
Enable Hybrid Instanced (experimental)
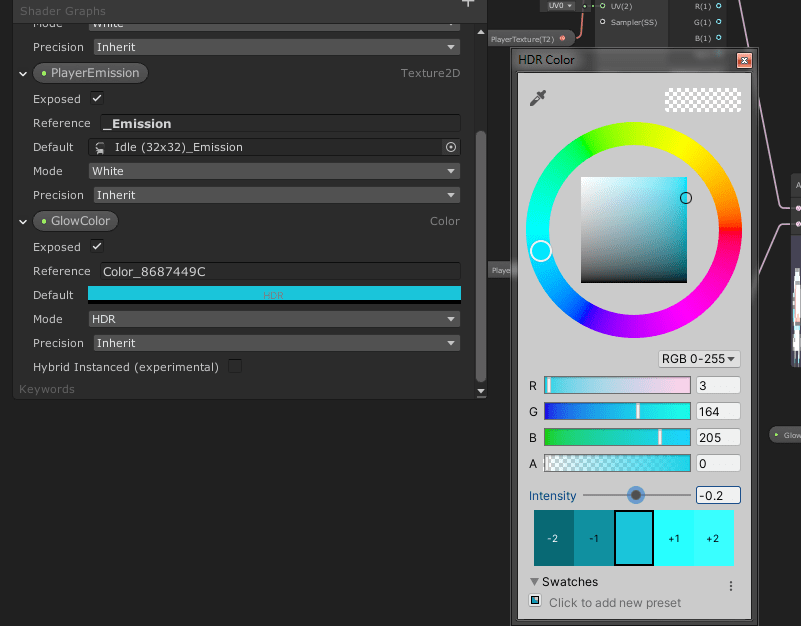pos(234,367)
